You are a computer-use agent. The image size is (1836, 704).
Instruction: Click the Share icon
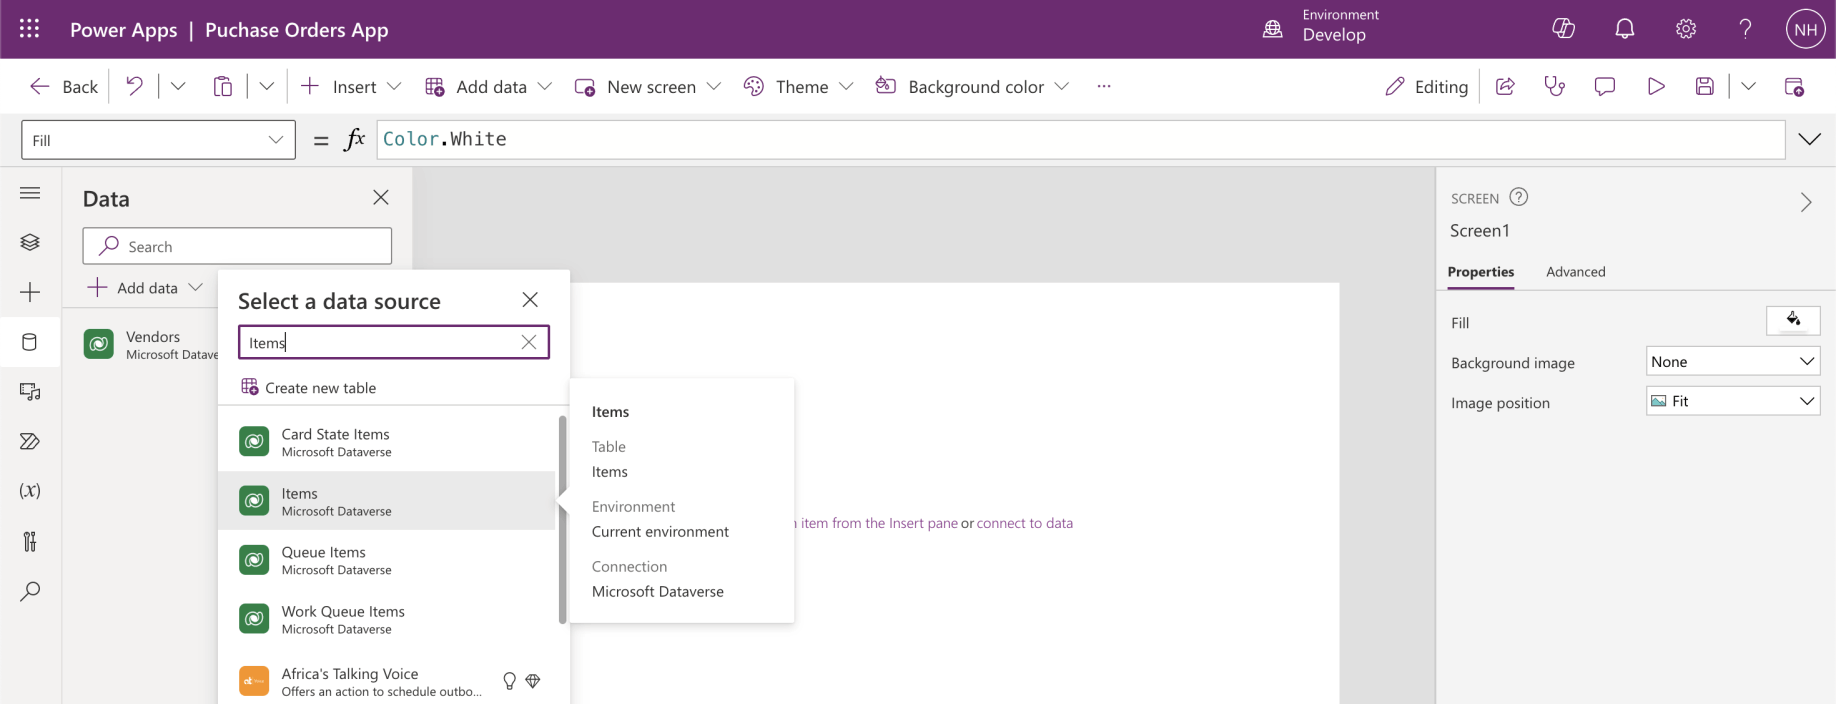point(1505,87)
